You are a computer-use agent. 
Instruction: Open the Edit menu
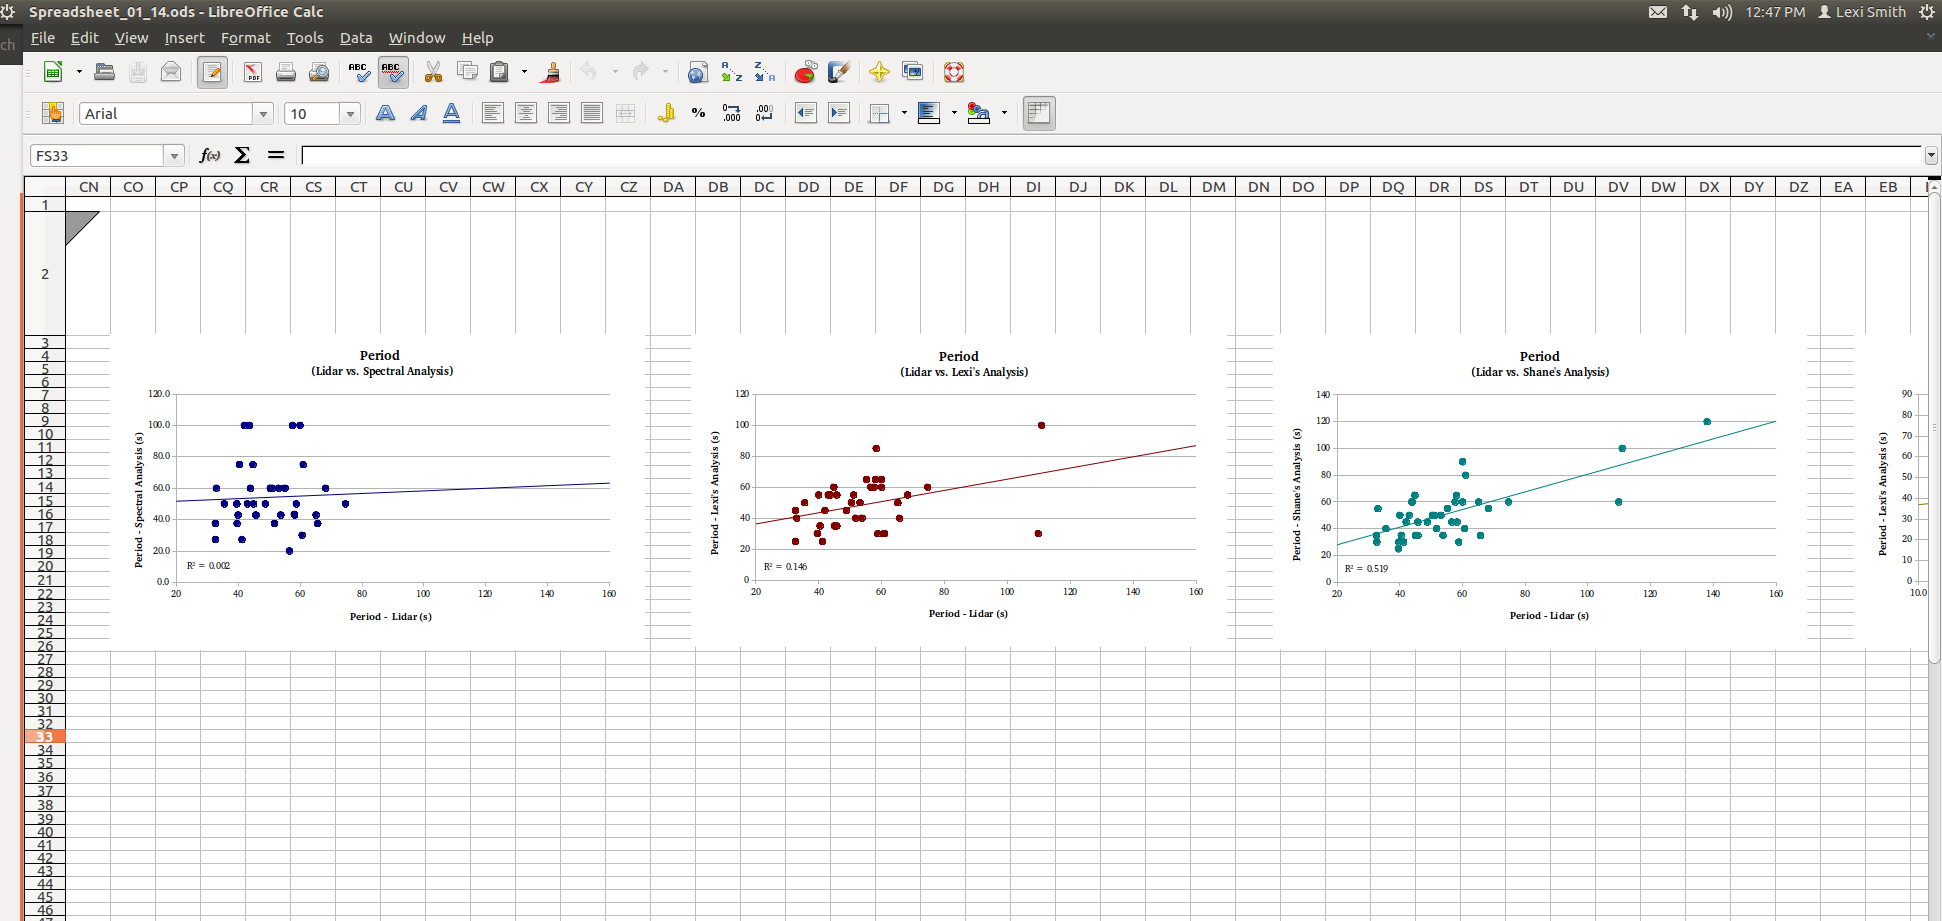(x=84, y=38)
